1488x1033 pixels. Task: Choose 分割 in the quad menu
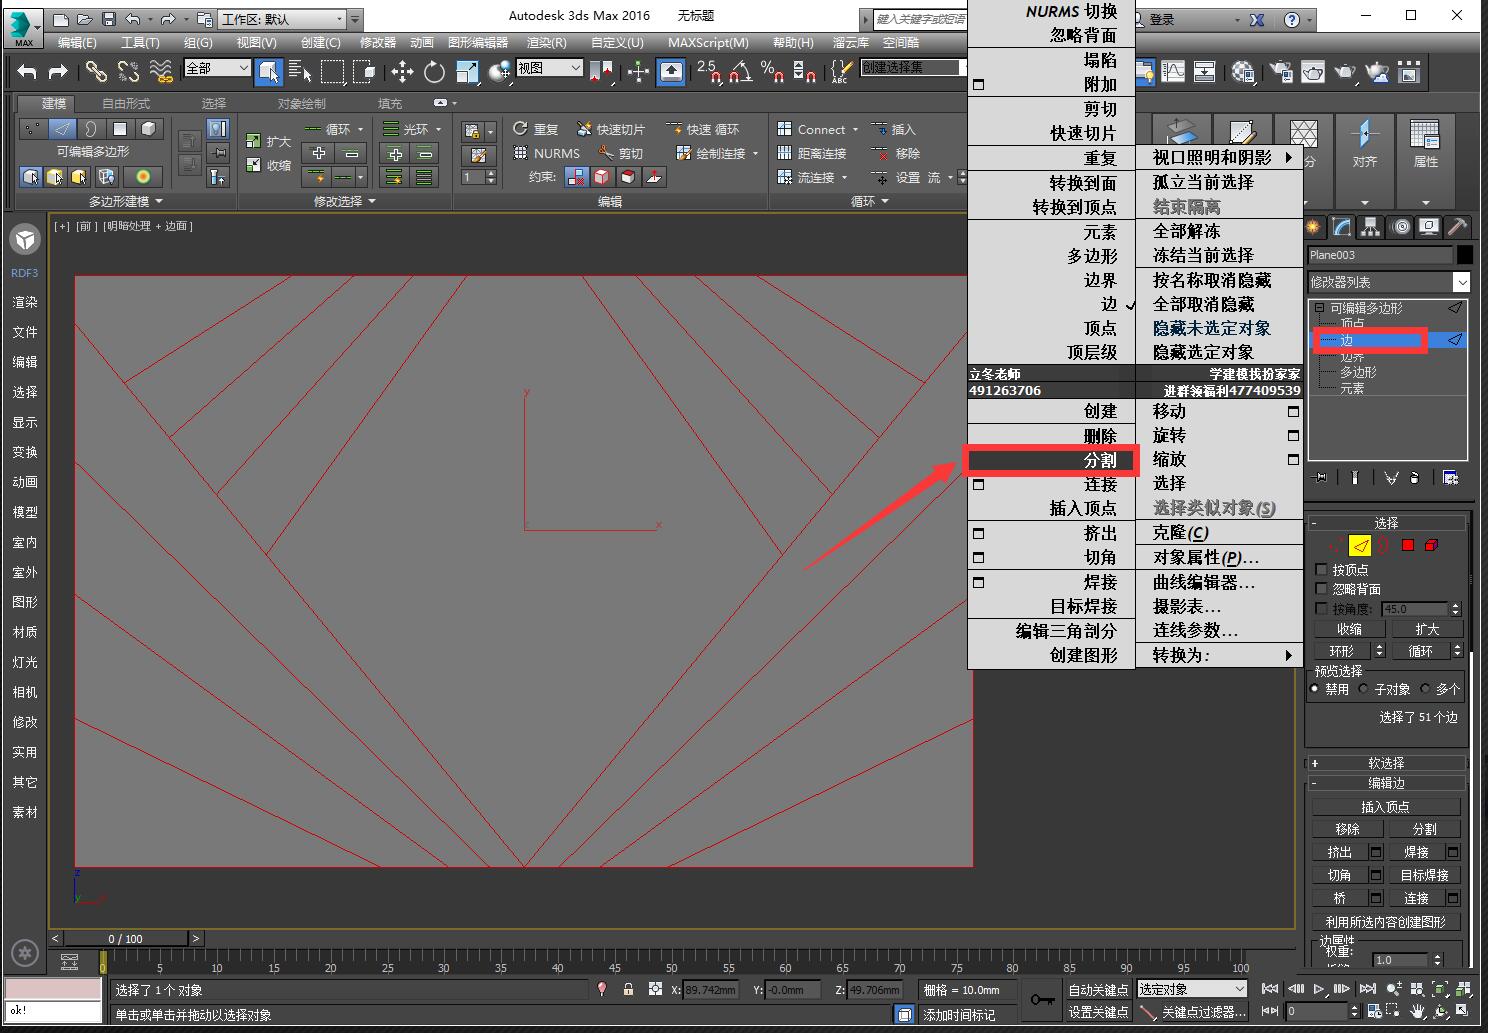[1052, 460]
